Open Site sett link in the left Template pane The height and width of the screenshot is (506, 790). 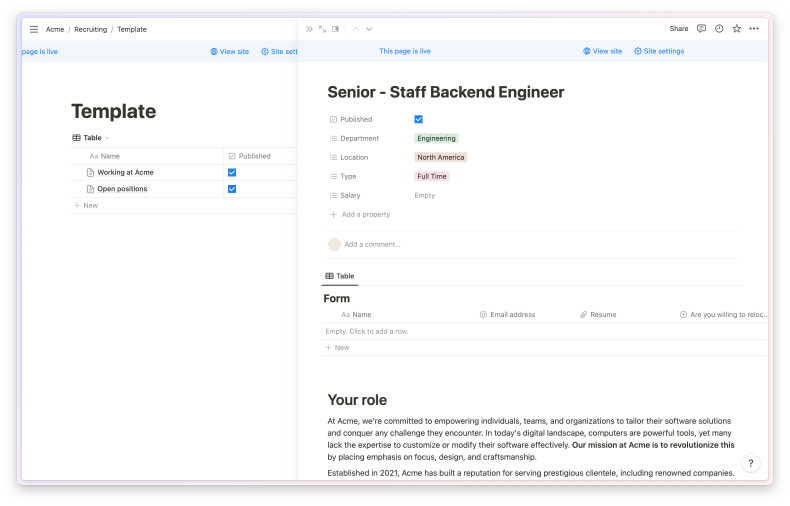click(279, 52)
